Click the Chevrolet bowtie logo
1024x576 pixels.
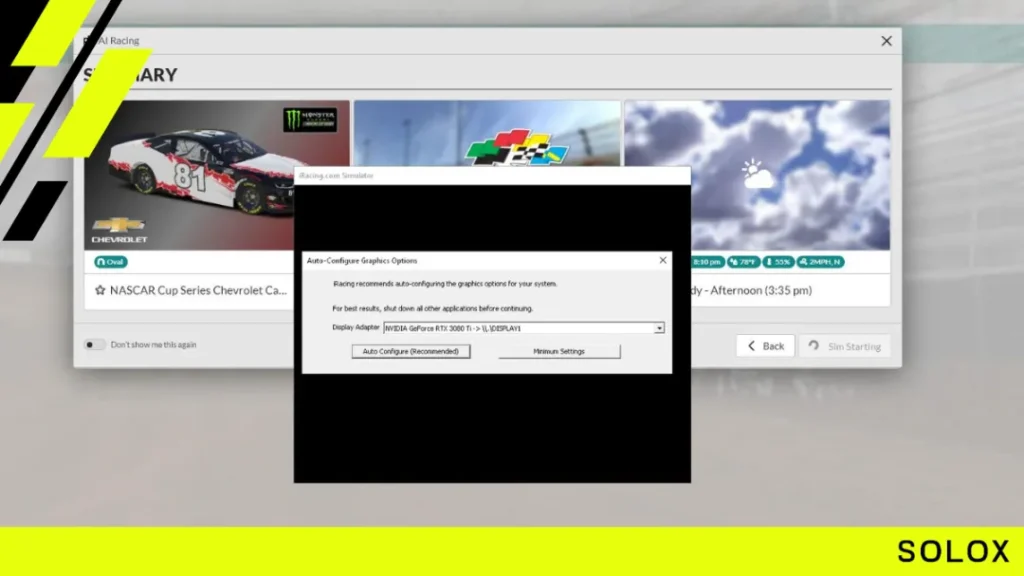click(x=118, y=225)
